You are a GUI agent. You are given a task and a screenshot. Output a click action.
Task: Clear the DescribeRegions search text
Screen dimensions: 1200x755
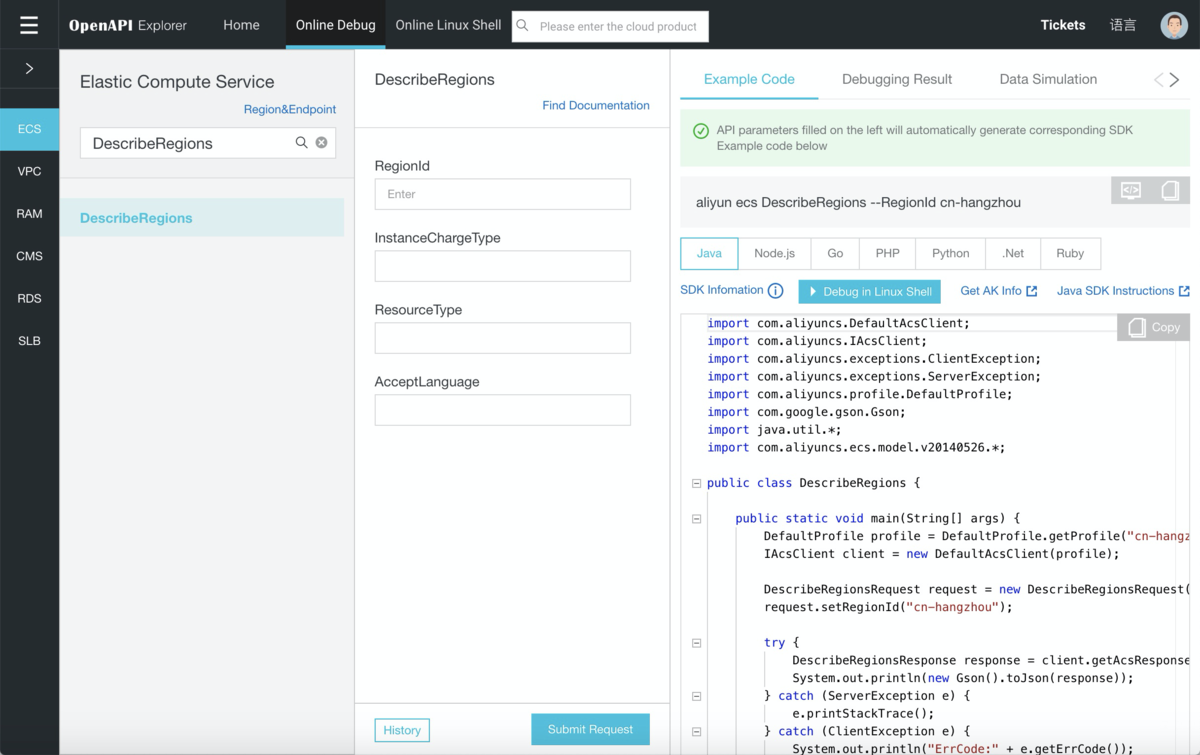[x=322, y=143]
